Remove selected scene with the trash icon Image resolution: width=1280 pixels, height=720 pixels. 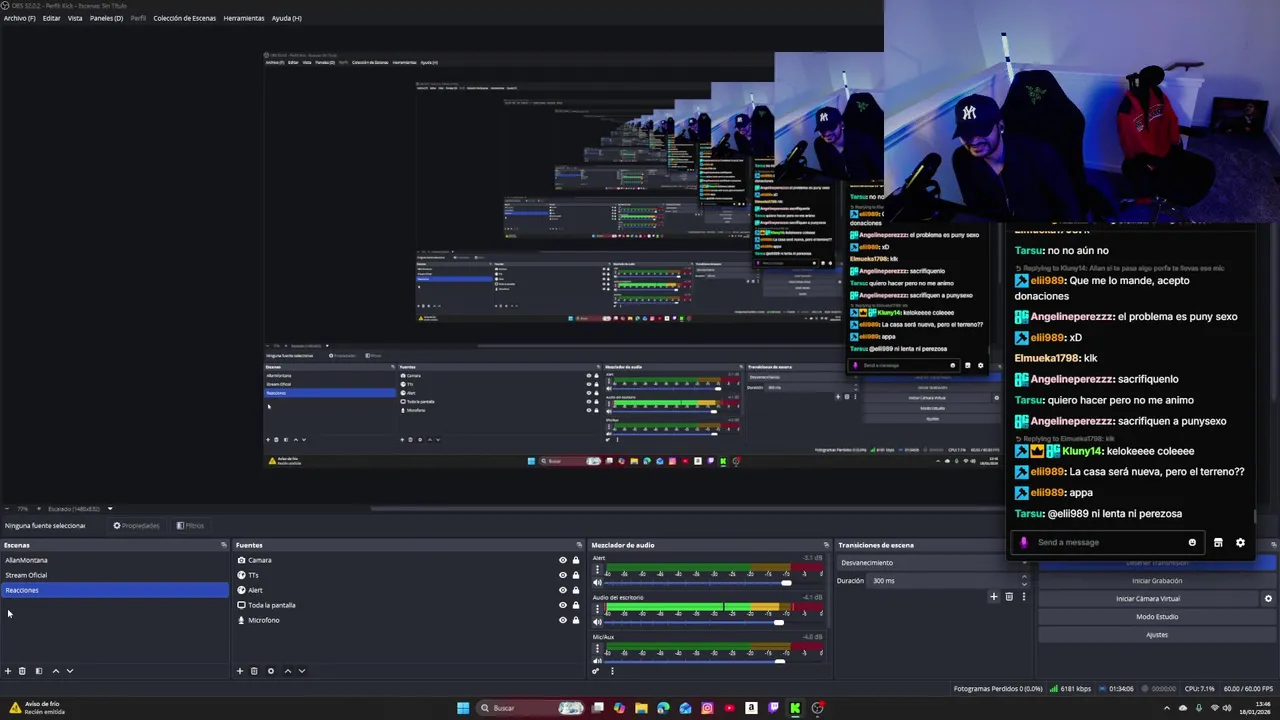(22, 671)
